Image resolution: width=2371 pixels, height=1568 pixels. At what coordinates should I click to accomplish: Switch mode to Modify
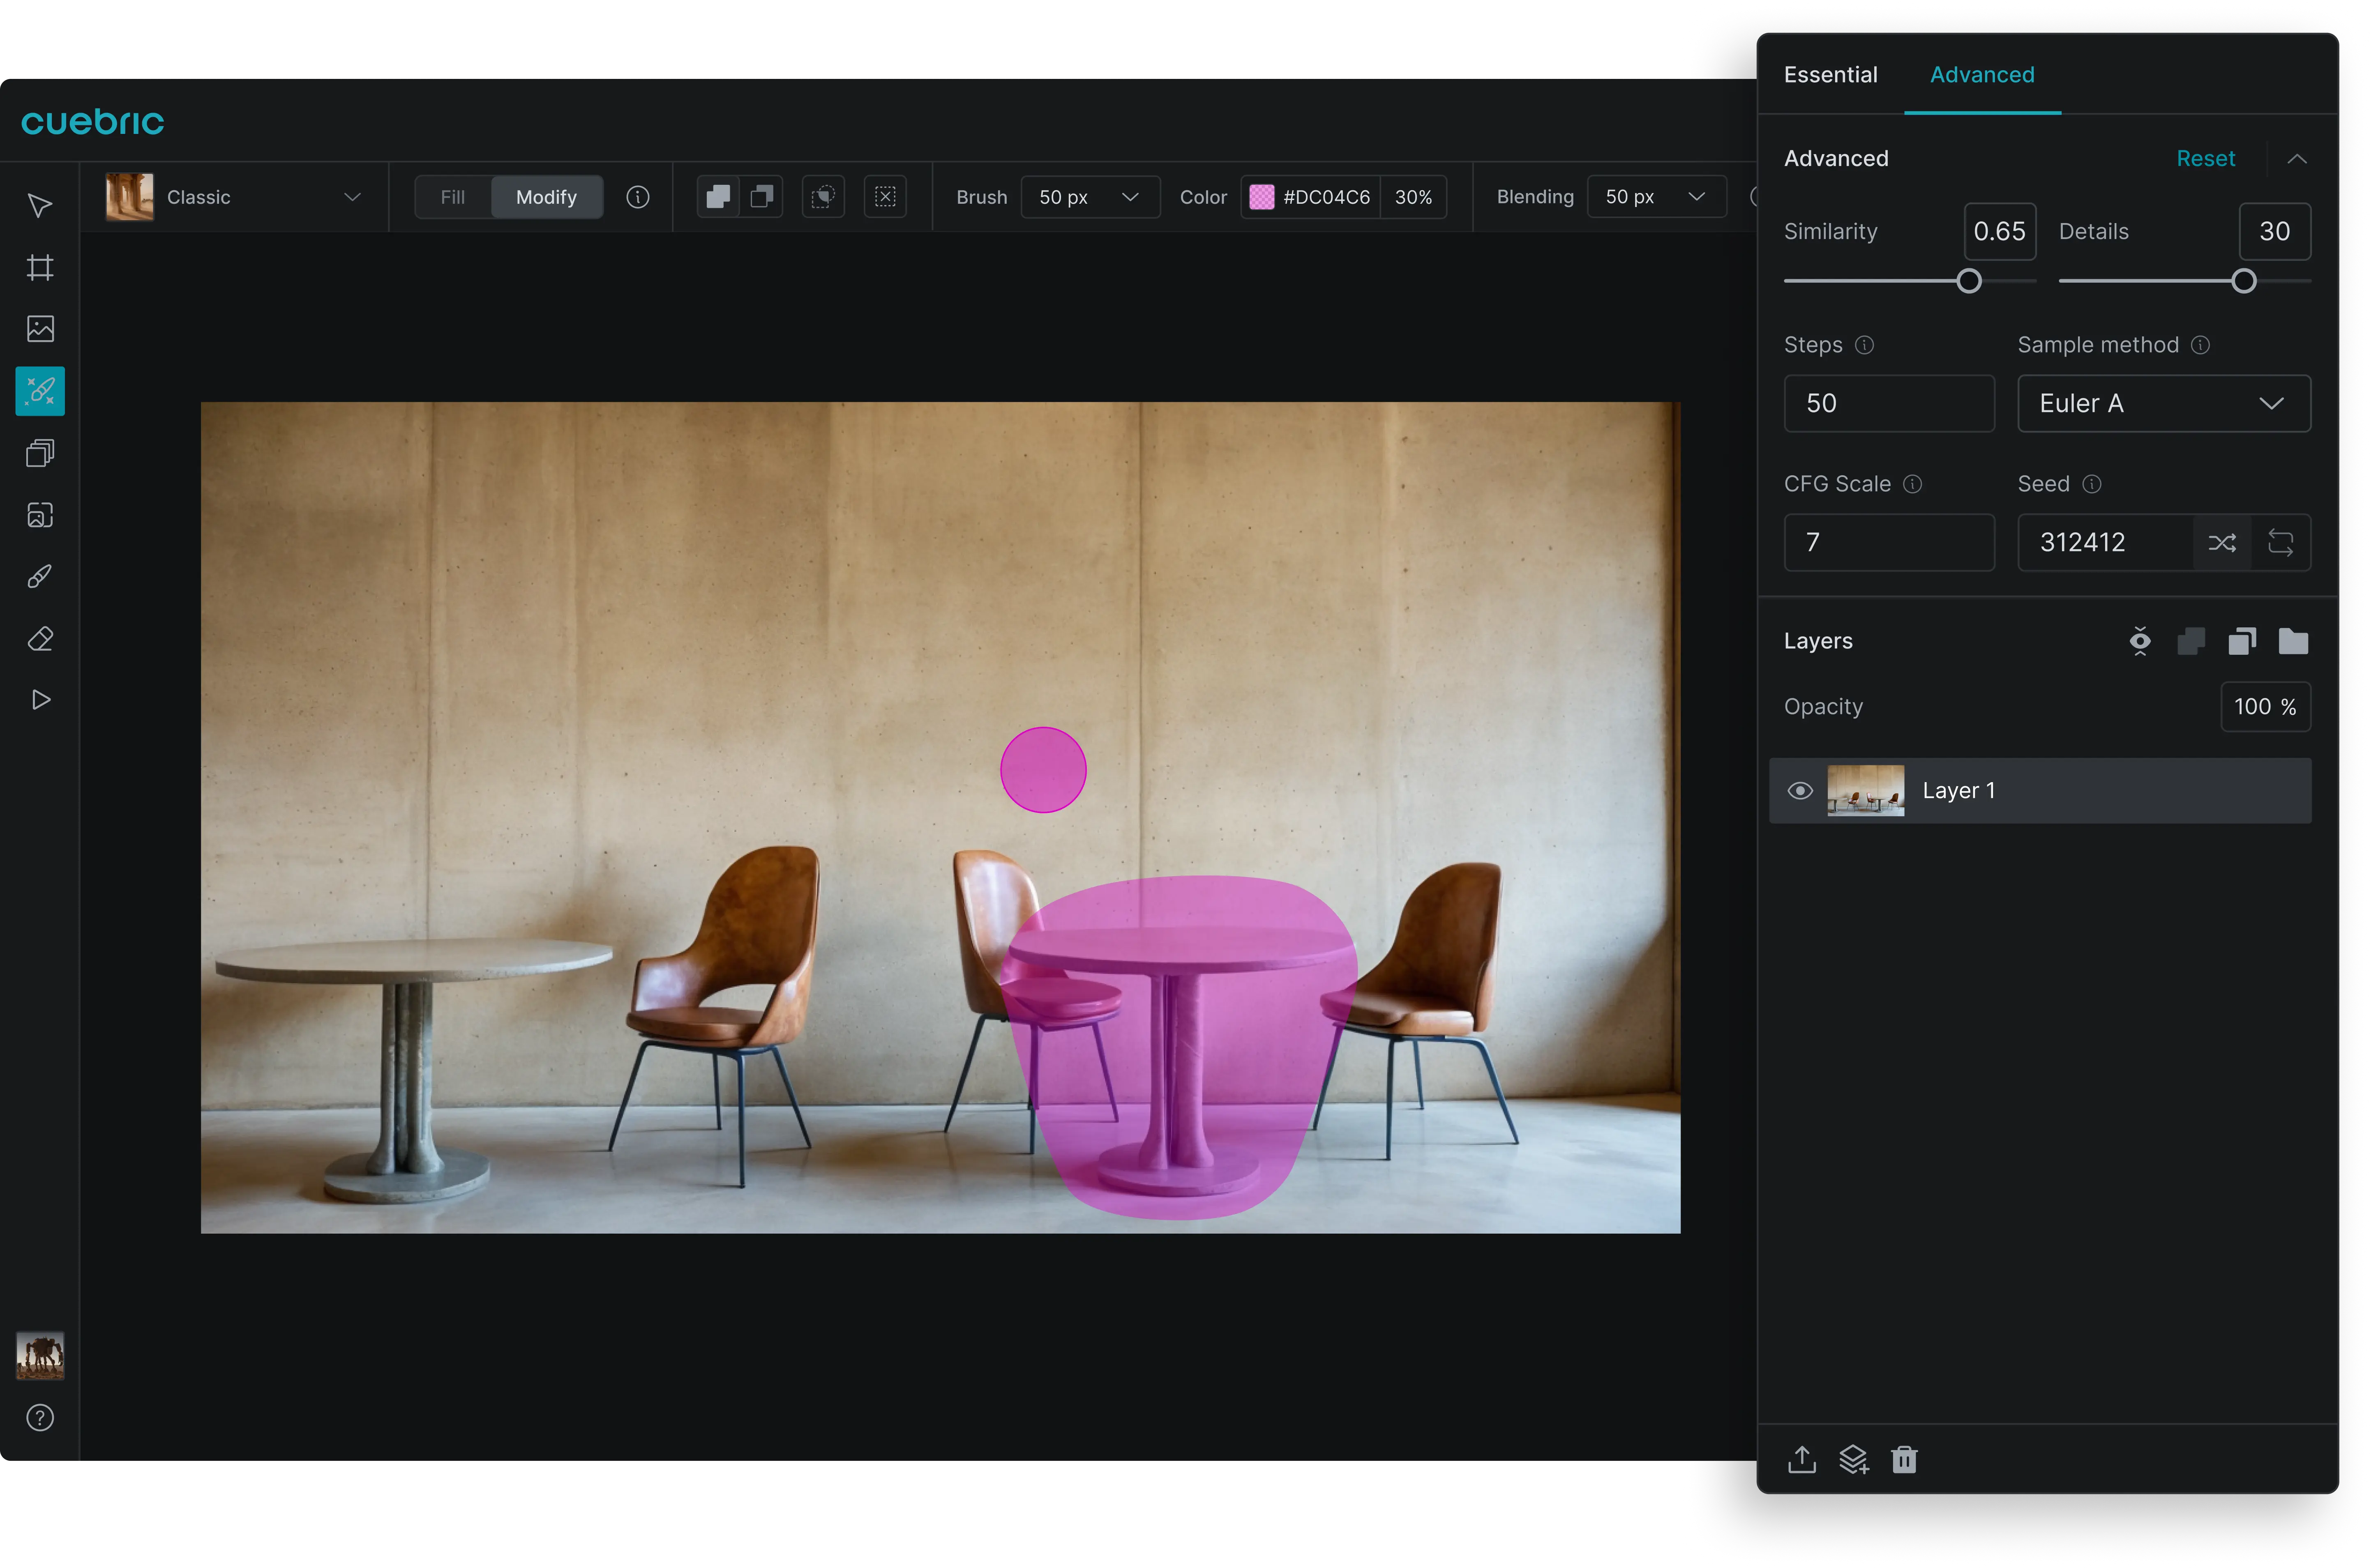tap(546, 197)
